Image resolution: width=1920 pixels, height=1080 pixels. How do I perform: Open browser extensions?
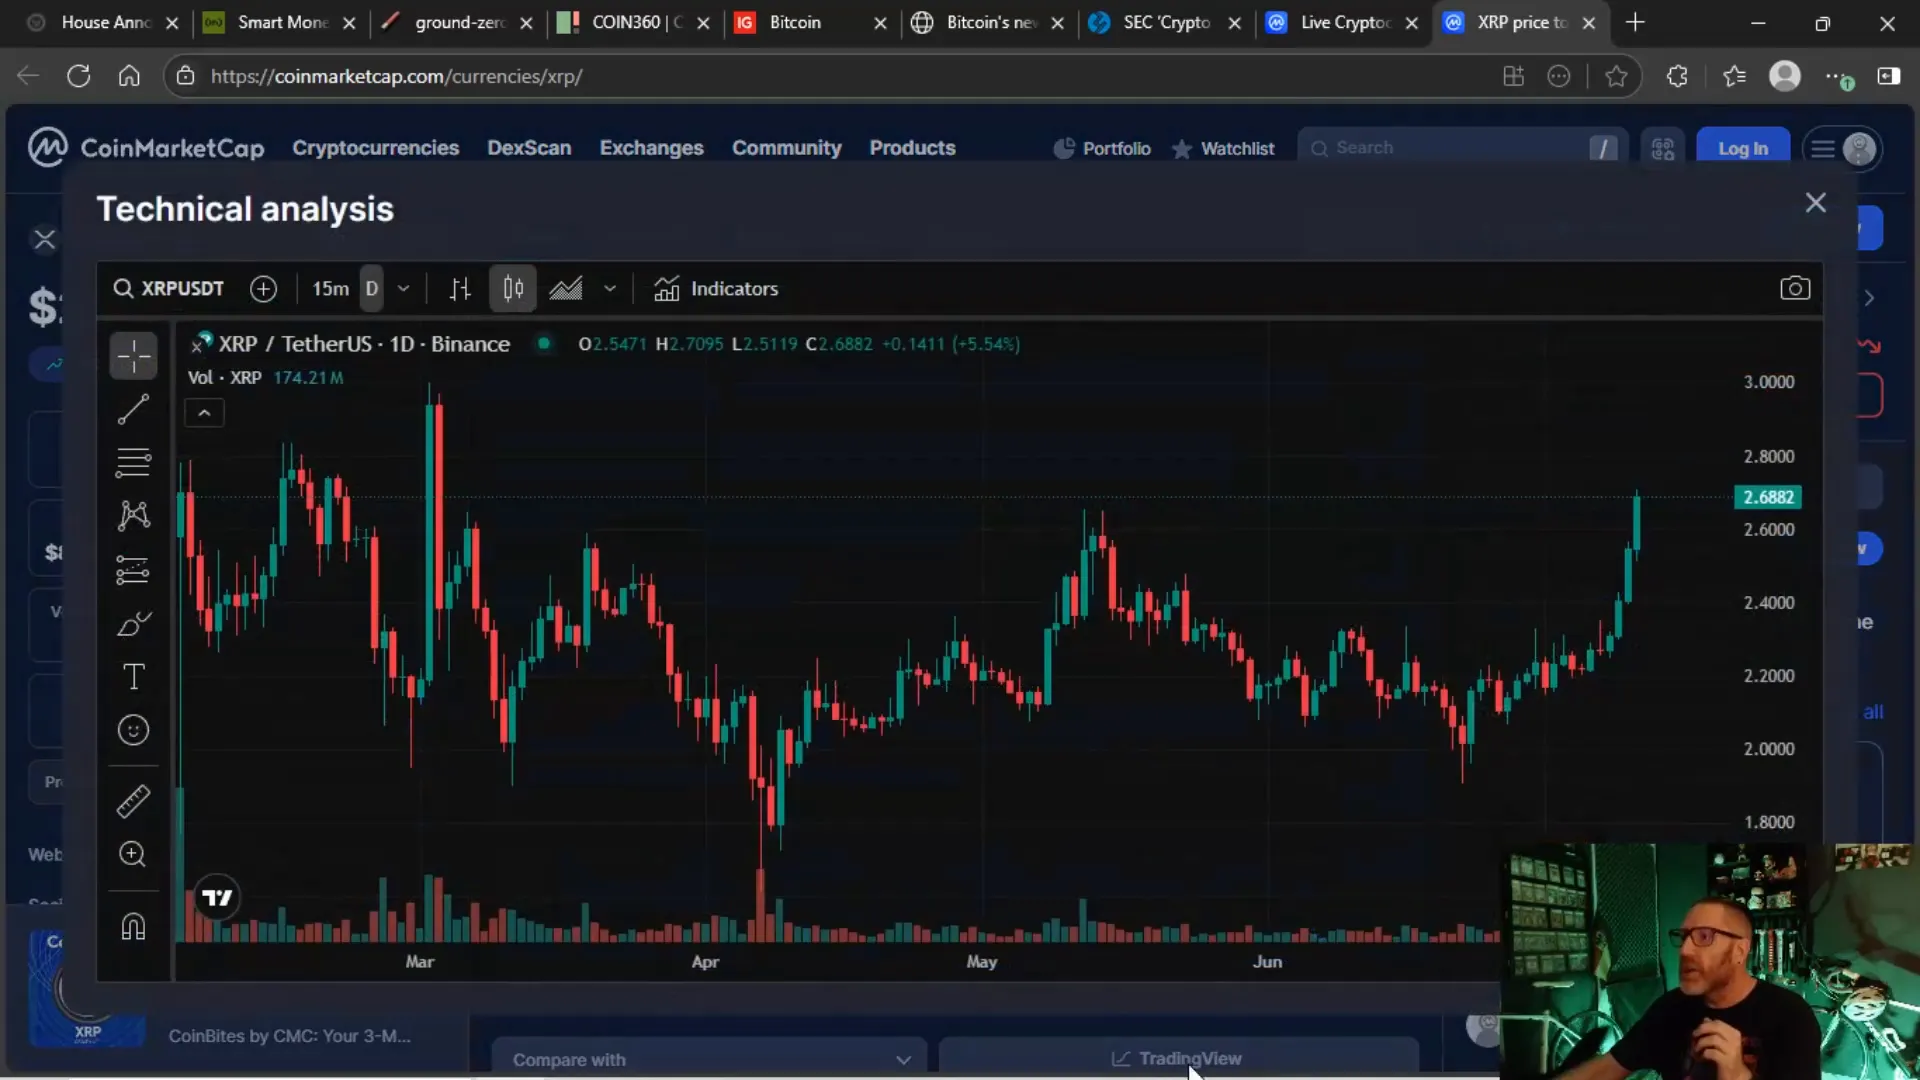pyautogui.click(x=1677, y=76)
